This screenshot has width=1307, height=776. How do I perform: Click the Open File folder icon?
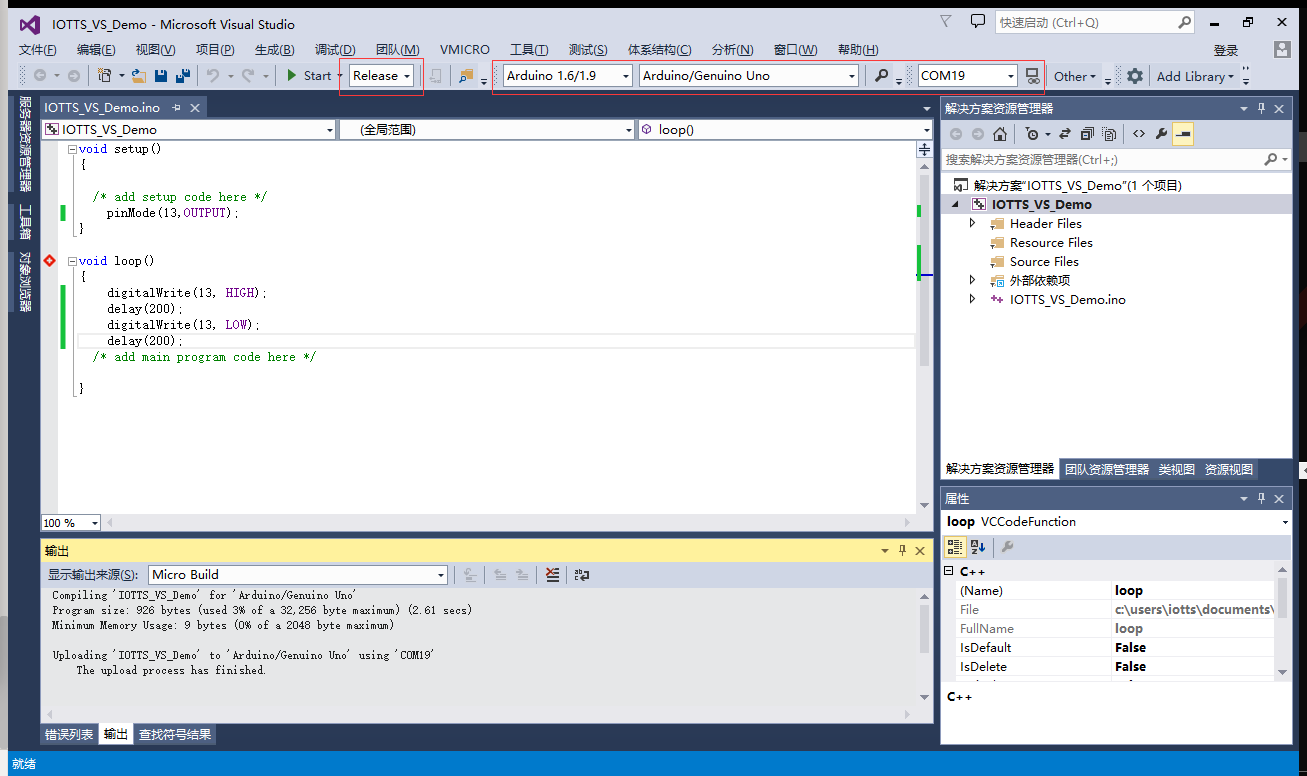tap(139, 75)
